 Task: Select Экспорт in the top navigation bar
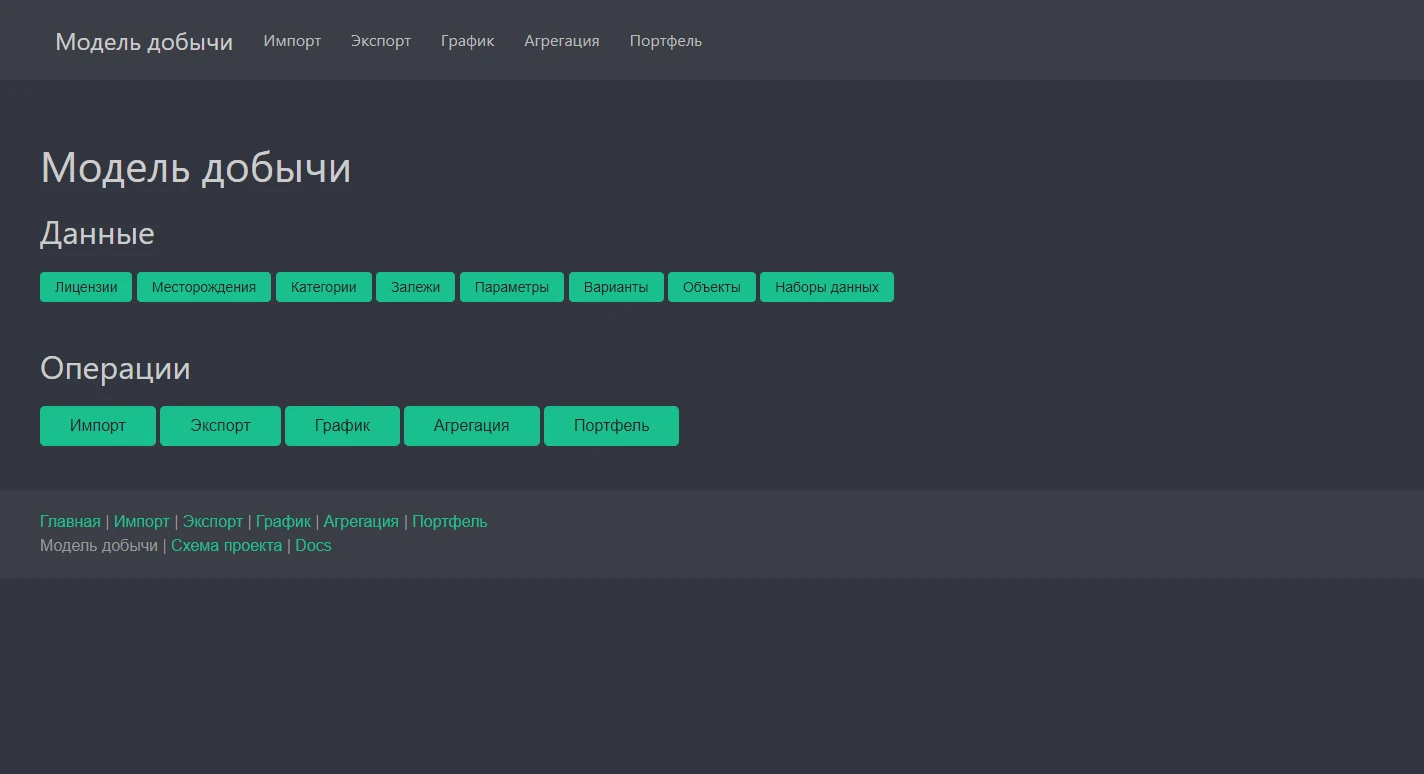380,41
